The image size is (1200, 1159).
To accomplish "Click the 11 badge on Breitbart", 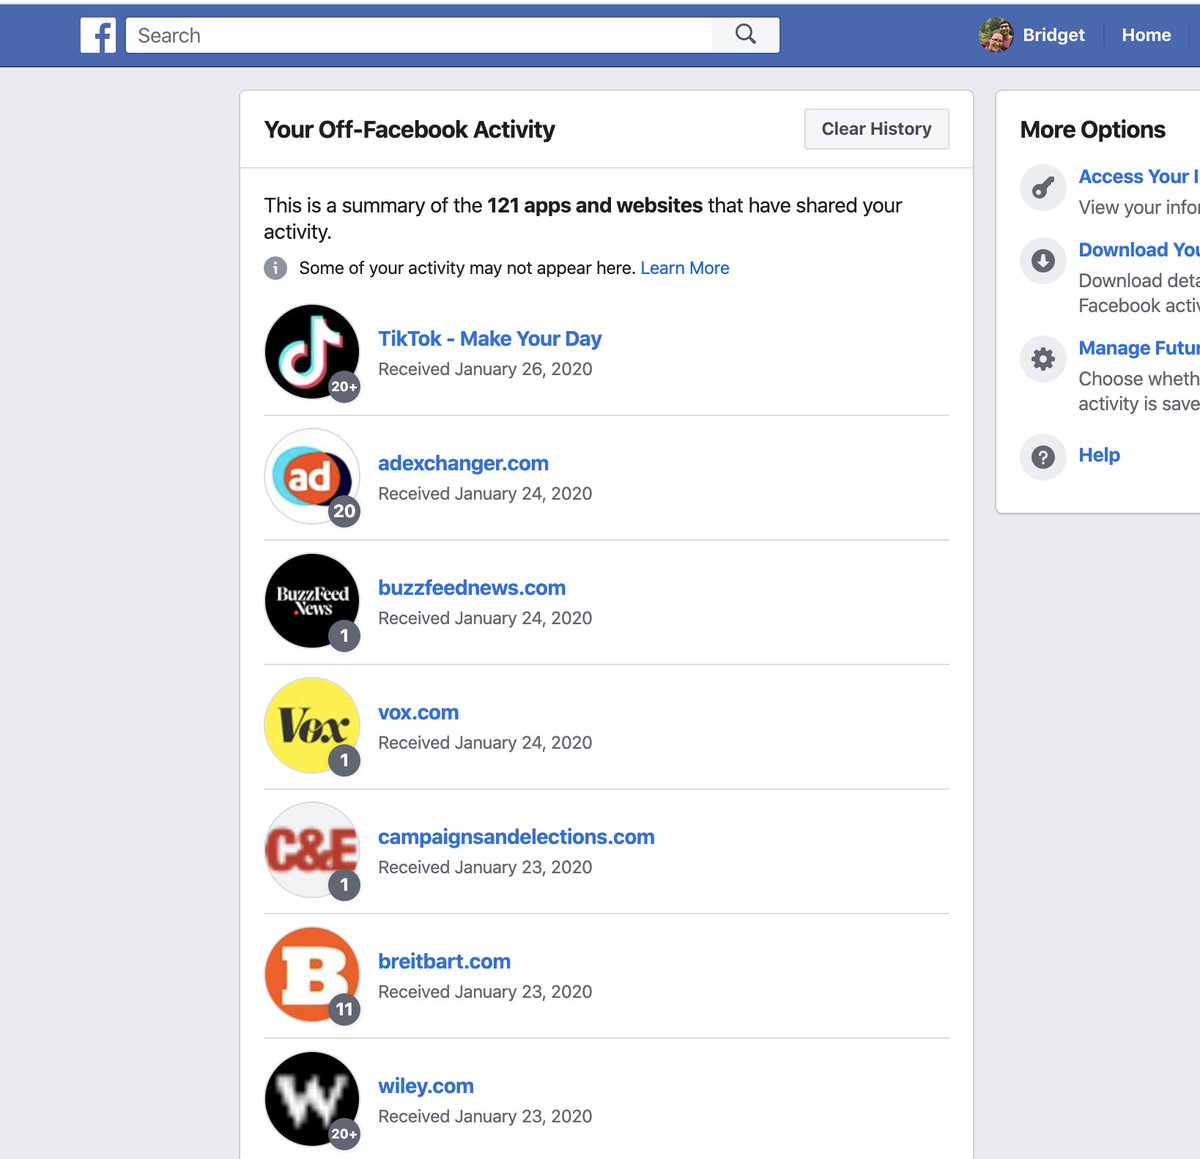I will coord(344,1009).
